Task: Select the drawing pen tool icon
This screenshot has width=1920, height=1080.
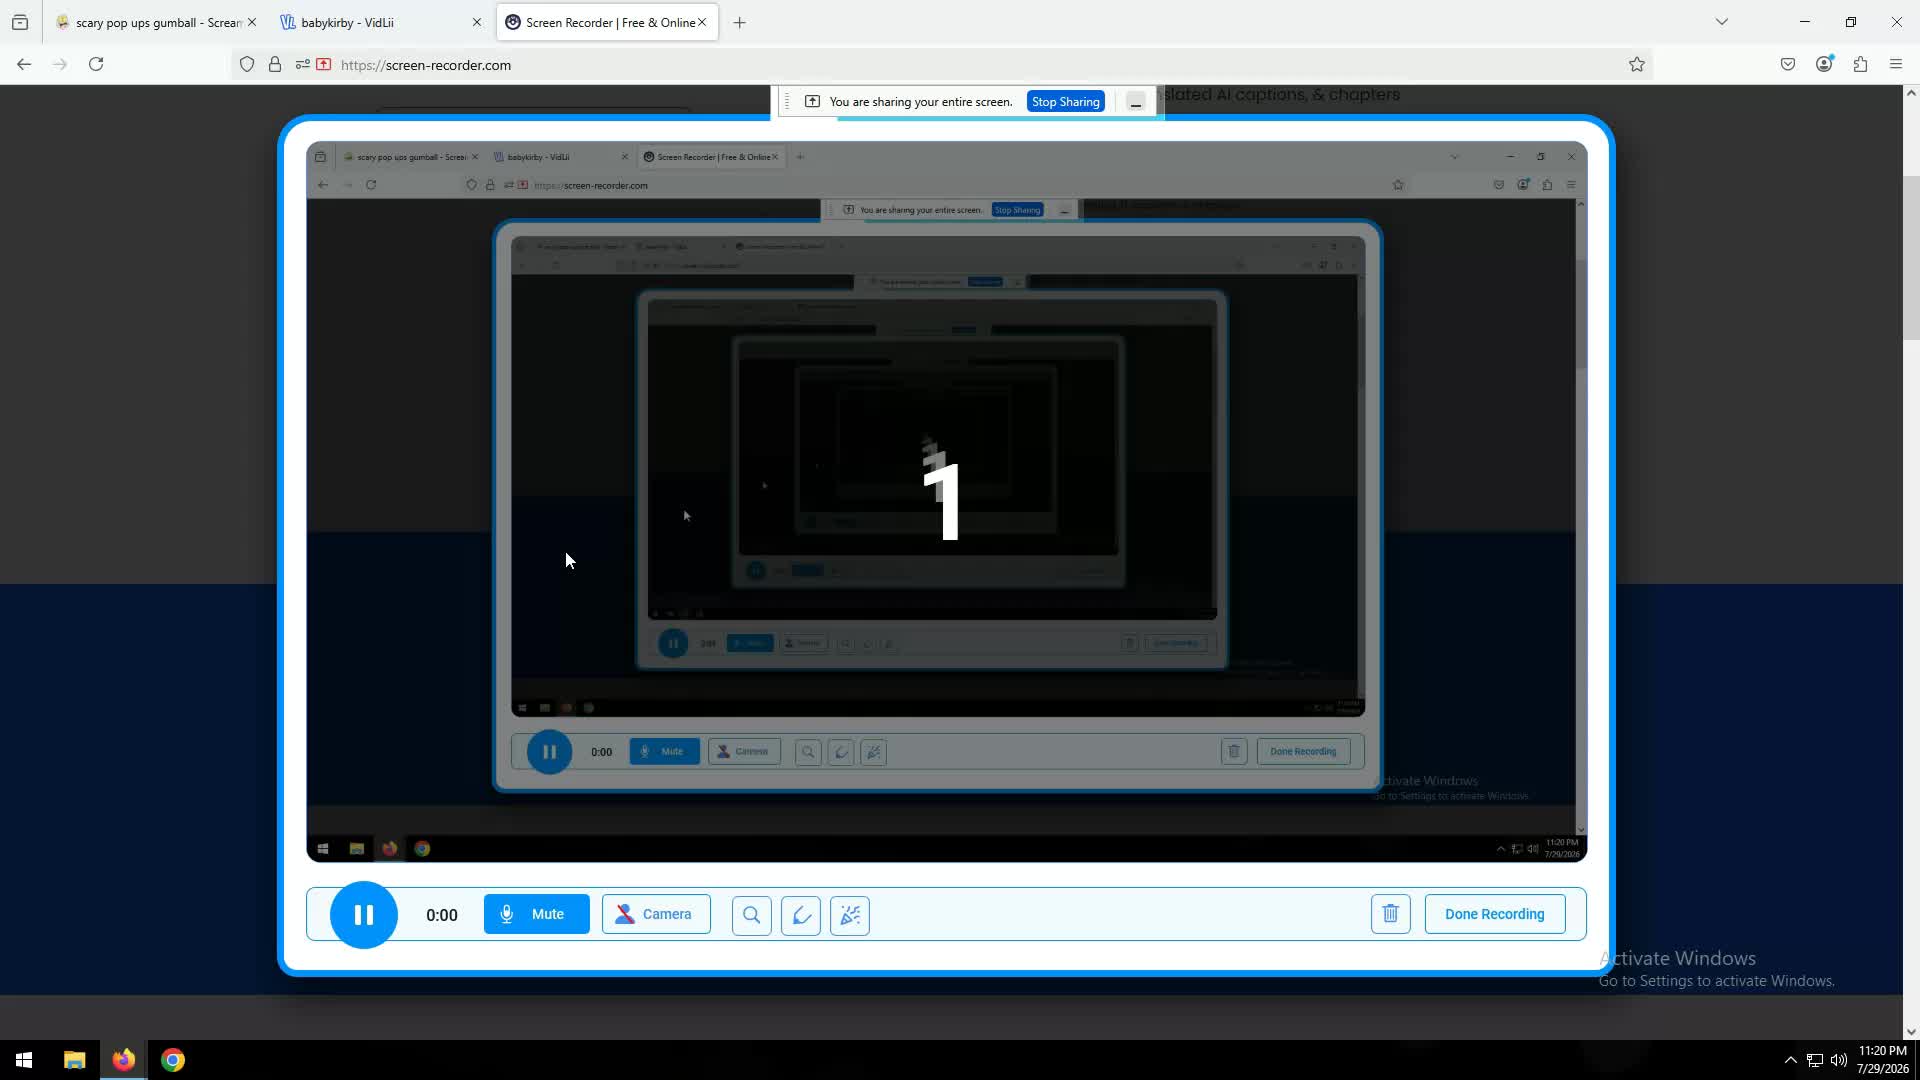Action: pos(801,915)
